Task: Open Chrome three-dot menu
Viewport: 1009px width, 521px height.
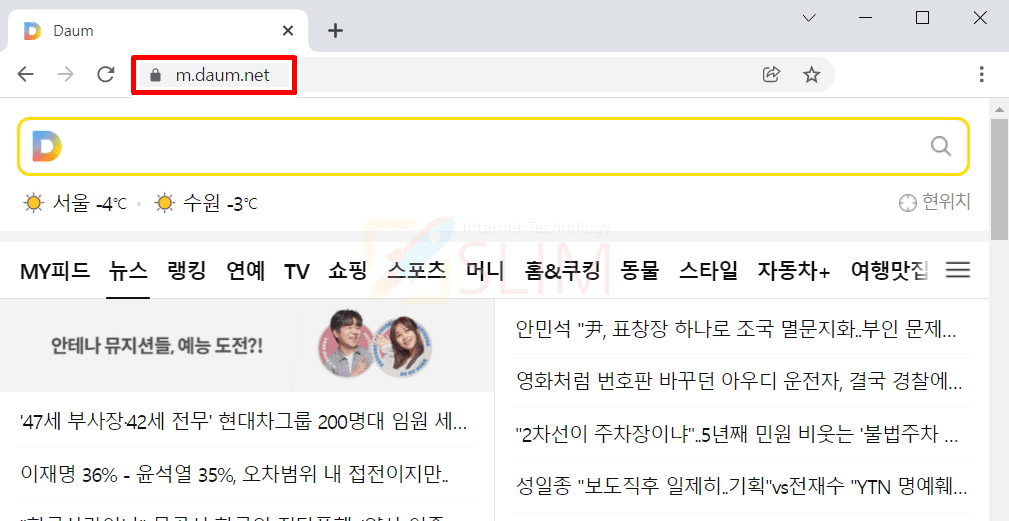Action: pyautogui.click(x=981, y=75)
